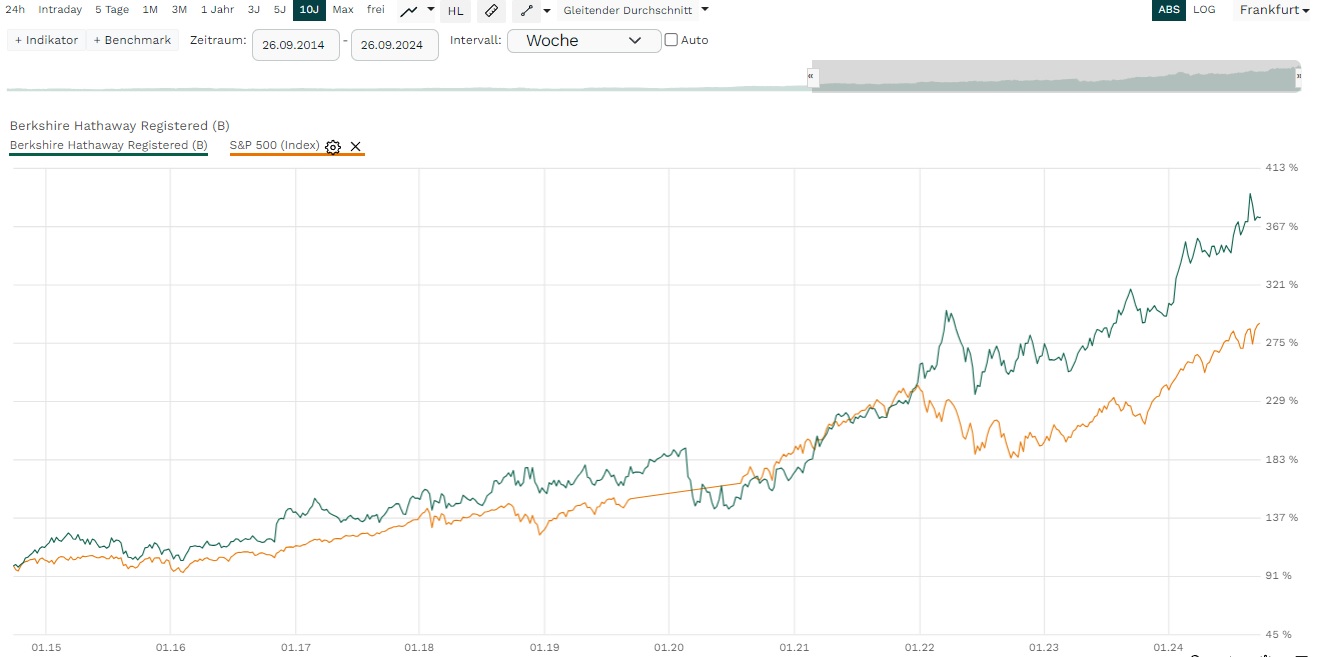Select 24h time range
This screenshot has width=1317, height=657.
click(x=15, y=10)
